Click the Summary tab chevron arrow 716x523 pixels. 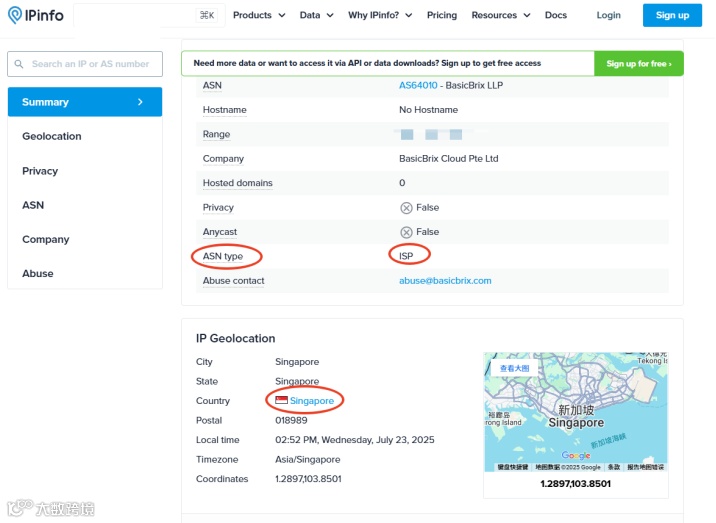pos(140,102)
